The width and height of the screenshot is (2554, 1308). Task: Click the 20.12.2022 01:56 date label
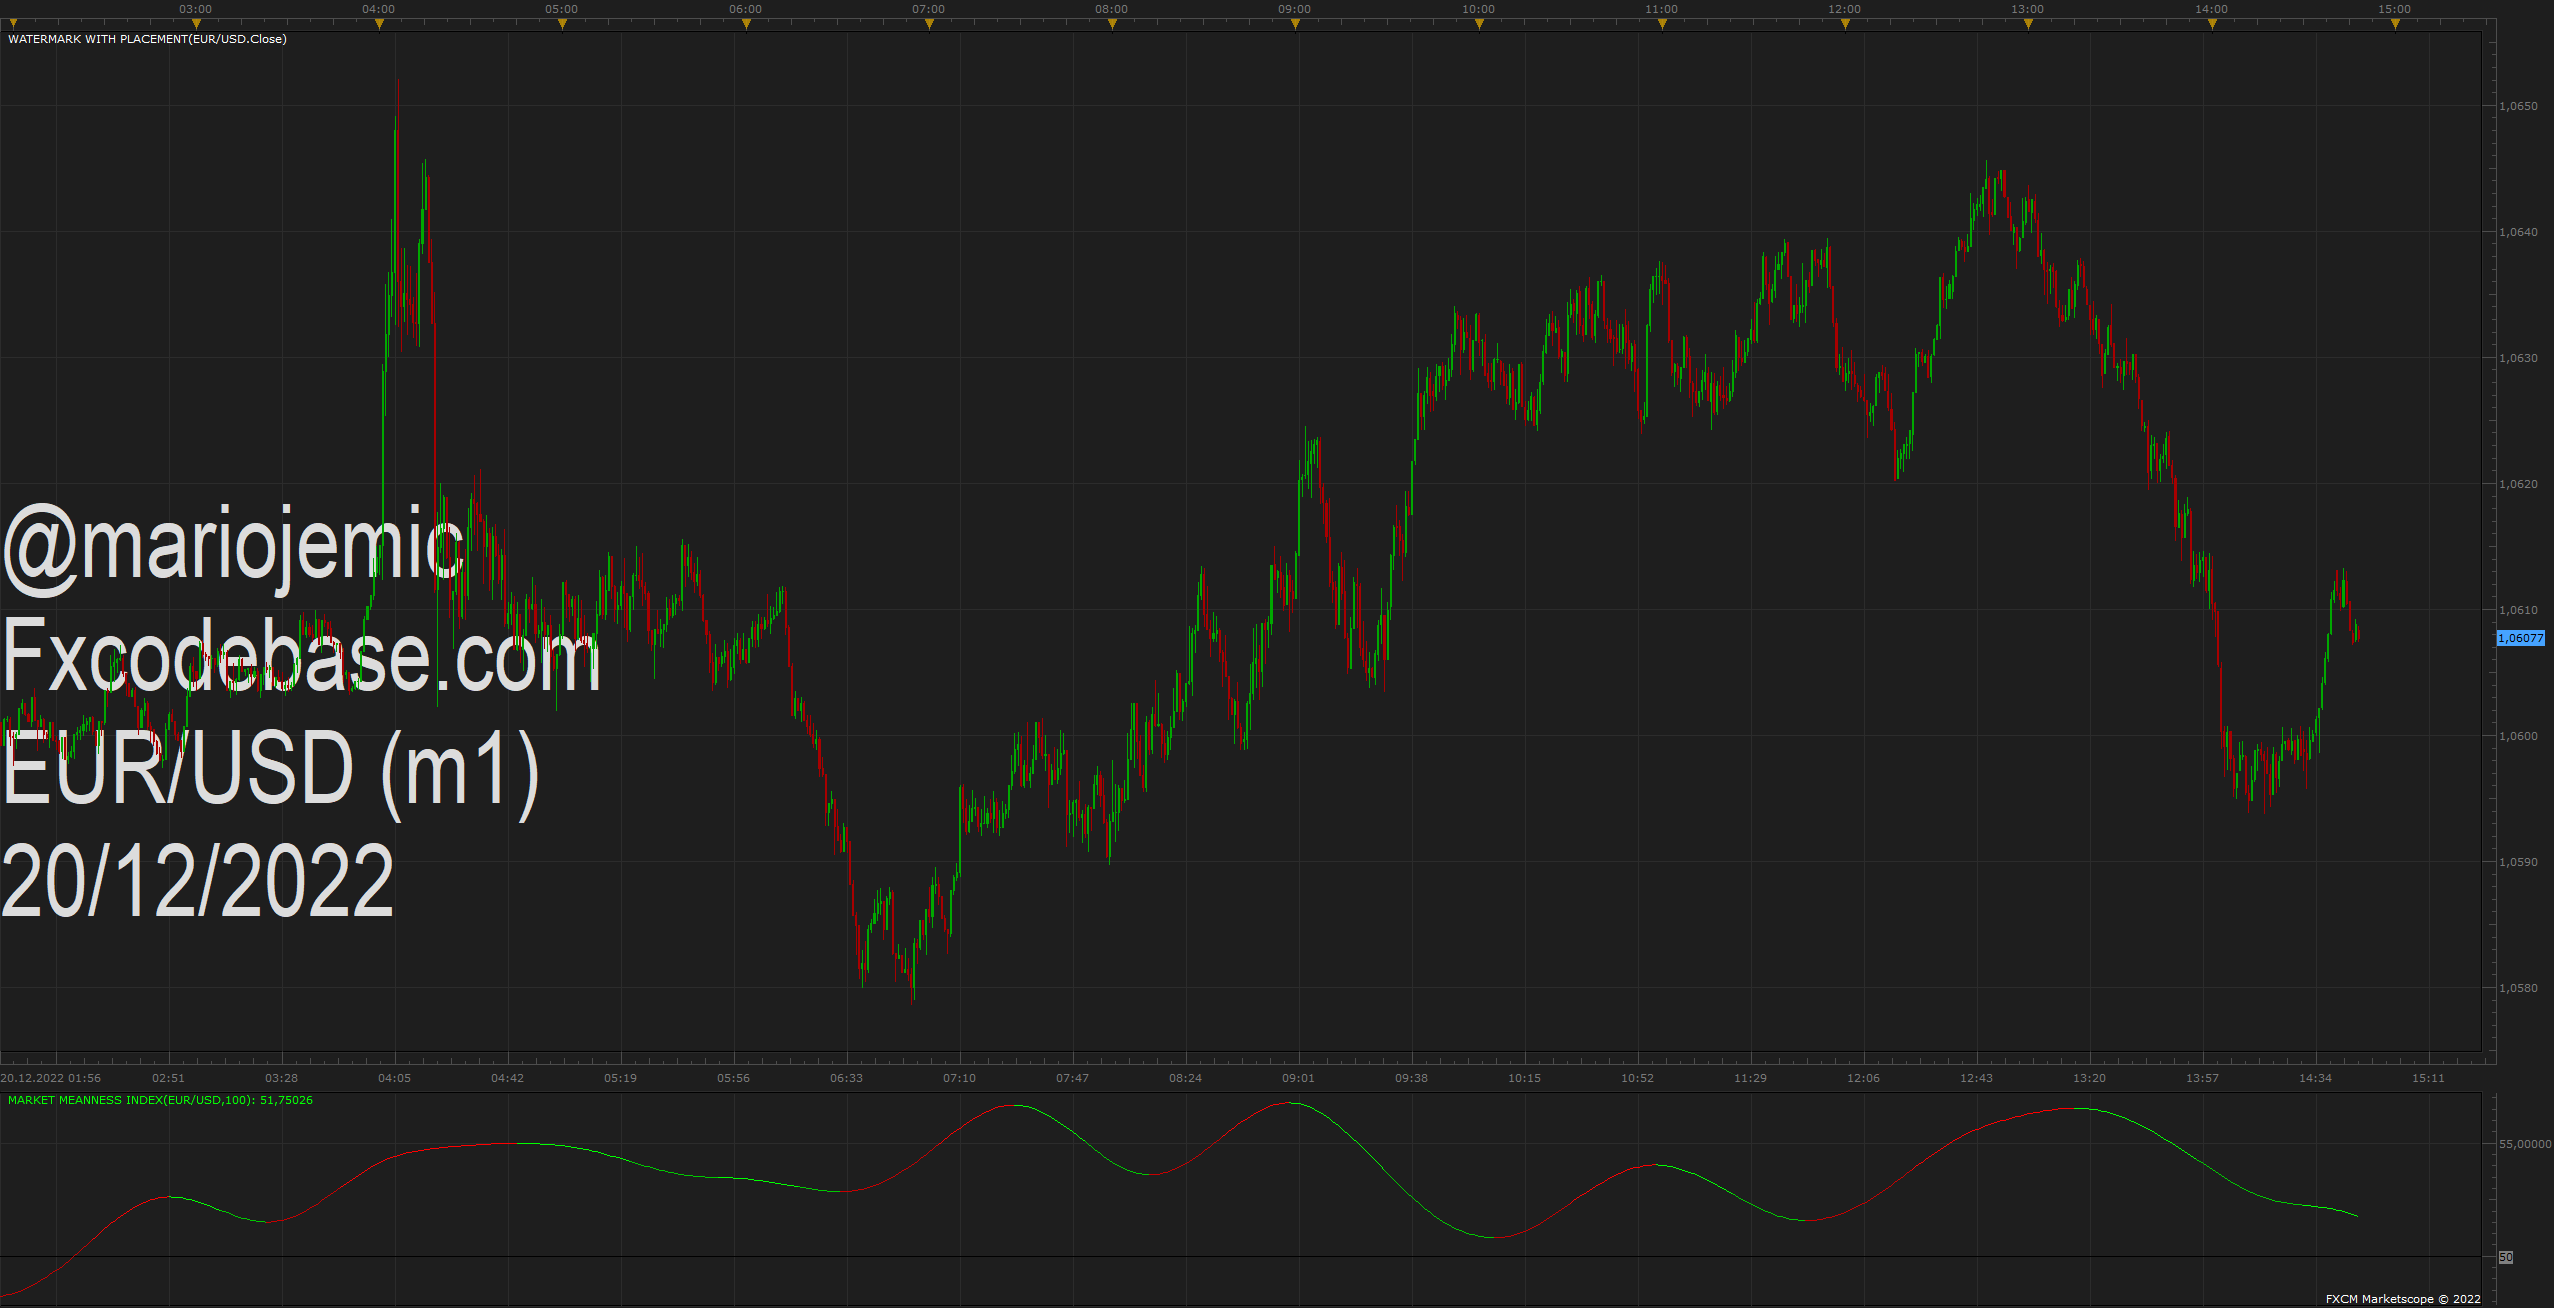tap(51, 1078)
